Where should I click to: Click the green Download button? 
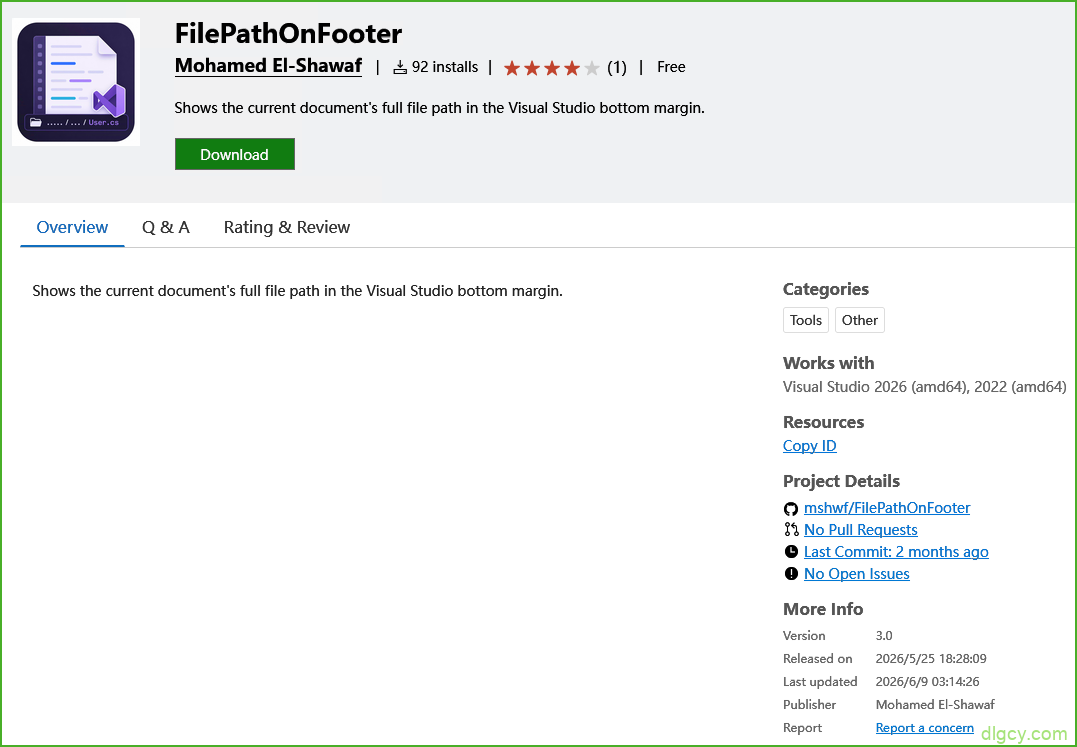point(234,154)
